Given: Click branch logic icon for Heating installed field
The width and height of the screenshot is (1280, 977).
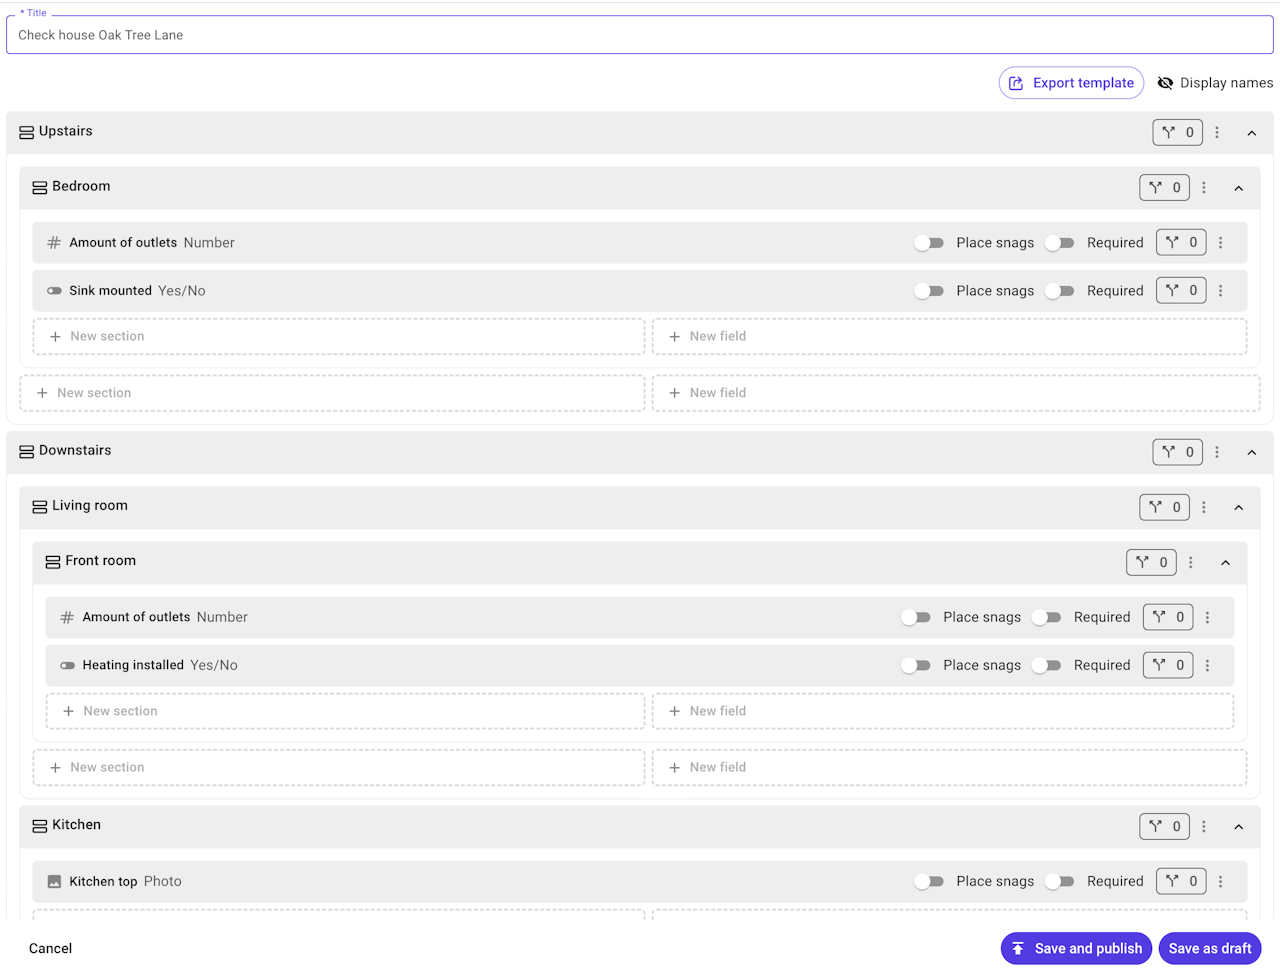Looking at the screenshot, I should pyautogui.click(x=1168, y=665).
